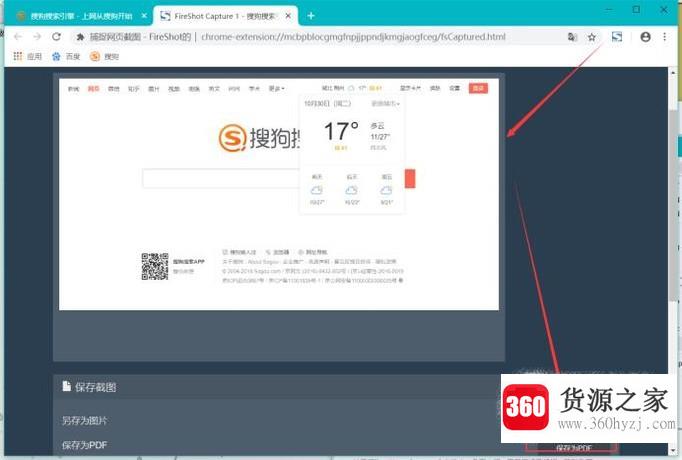Close the Sogou search engine tab
Viewport: 682px width, 460px height.
pos(144,16)
